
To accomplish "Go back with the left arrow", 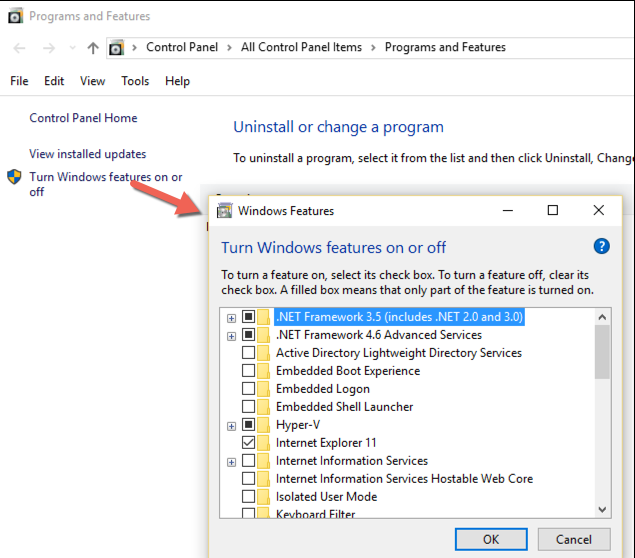I will click(x=19, y=48).
